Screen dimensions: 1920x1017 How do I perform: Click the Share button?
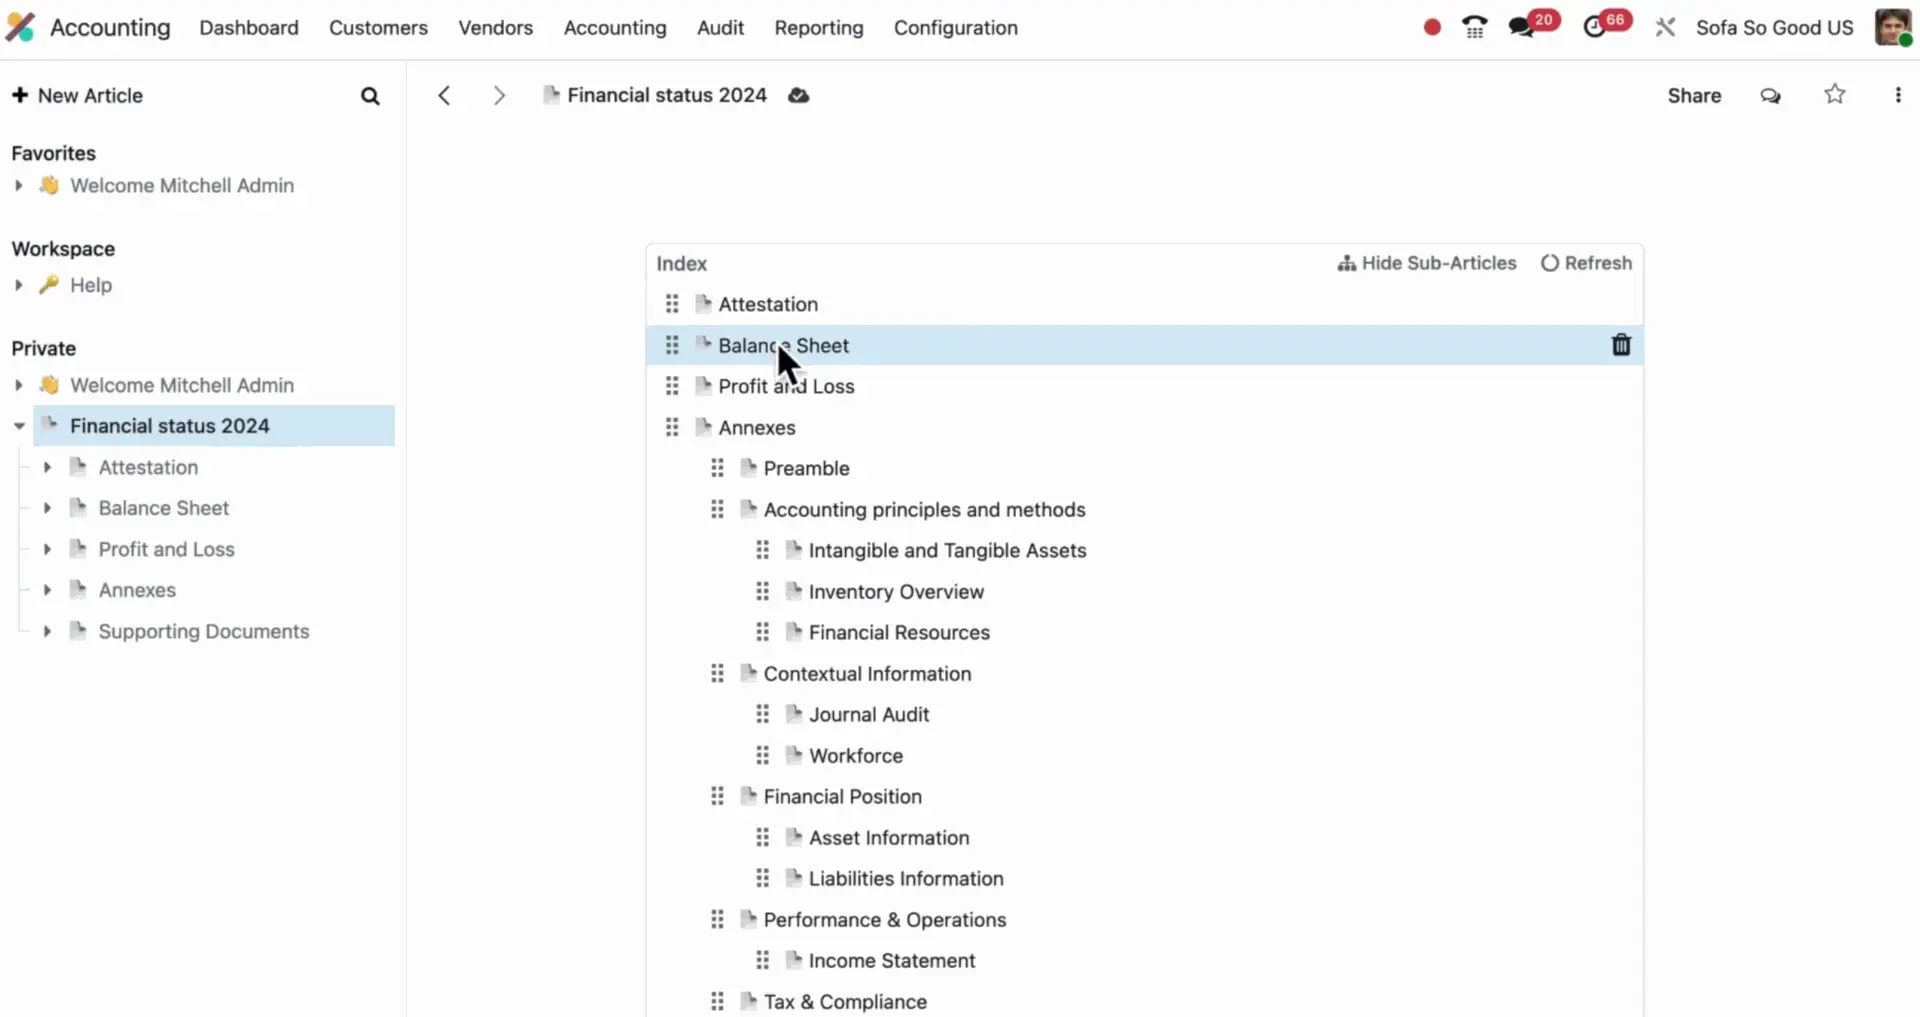point(1694,95)
